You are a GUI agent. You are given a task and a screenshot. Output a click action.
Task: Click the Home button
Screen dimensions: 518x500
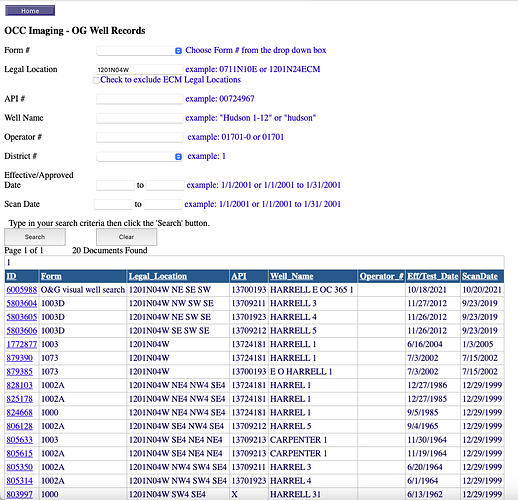coord(30,11)
